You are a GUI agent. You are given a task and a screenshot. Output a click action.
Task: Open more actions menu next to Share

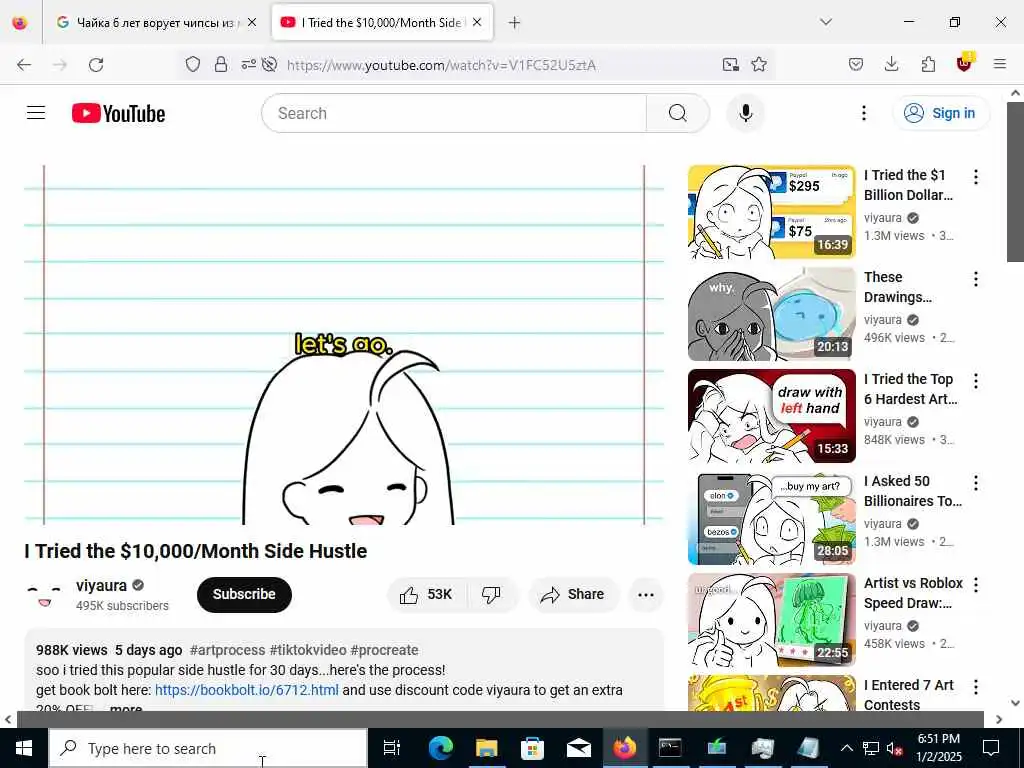[x=645, y=594]
